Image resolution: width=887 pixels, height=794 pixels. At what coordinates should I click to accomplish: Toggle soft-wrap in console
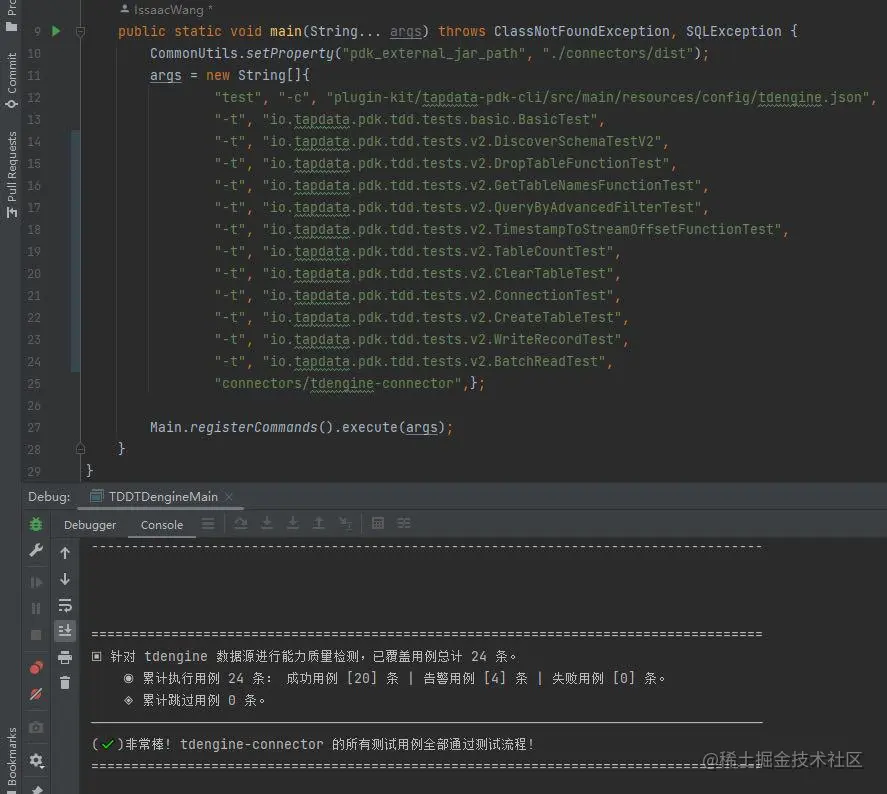[x=65, y=606]
